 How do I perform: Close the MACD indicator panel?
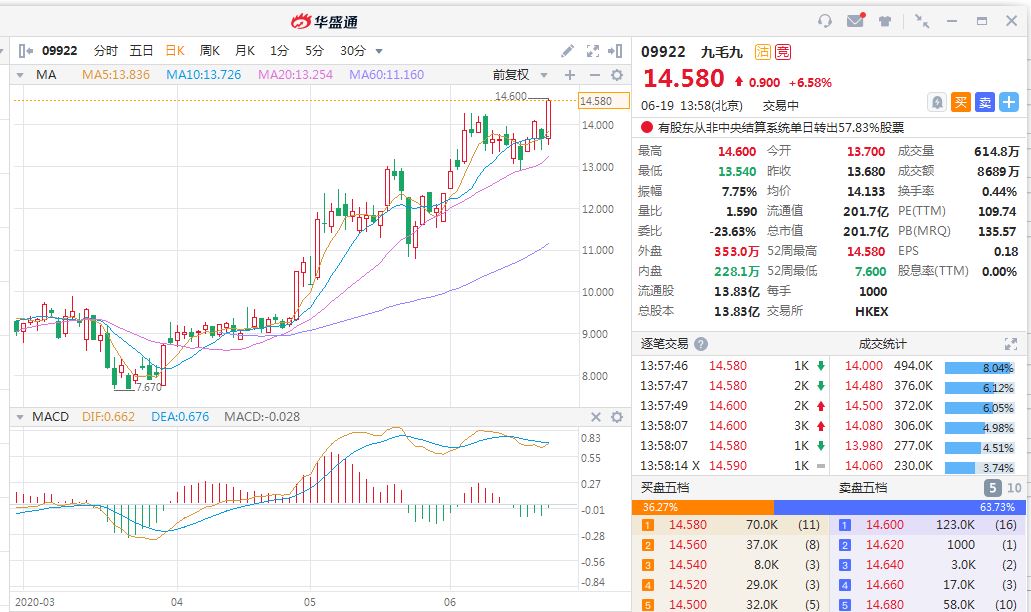596,417
